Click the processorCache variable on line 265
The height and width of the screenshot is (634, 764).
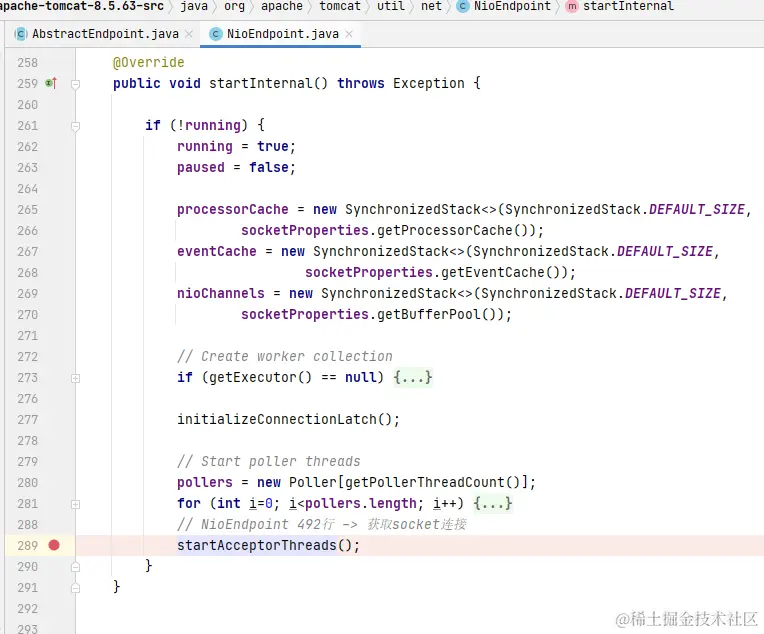[232, 209]
